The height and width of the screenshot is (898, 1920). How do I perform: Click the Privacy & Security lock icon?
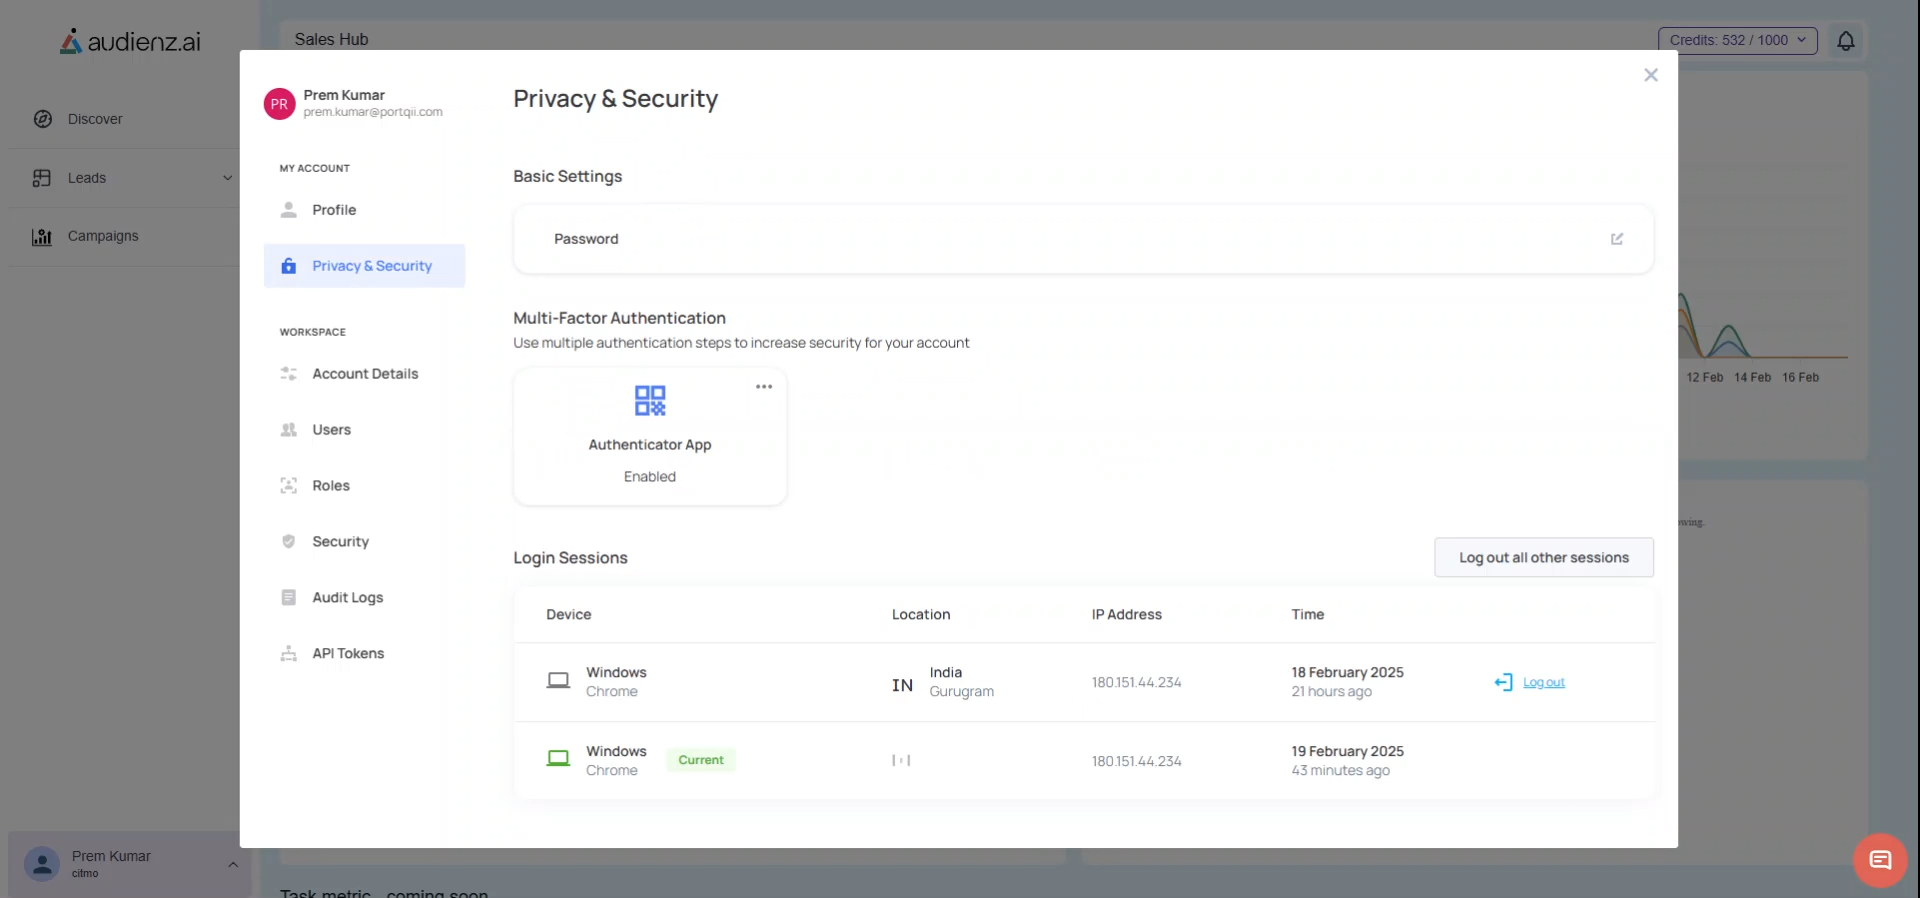tap(289, 266)
